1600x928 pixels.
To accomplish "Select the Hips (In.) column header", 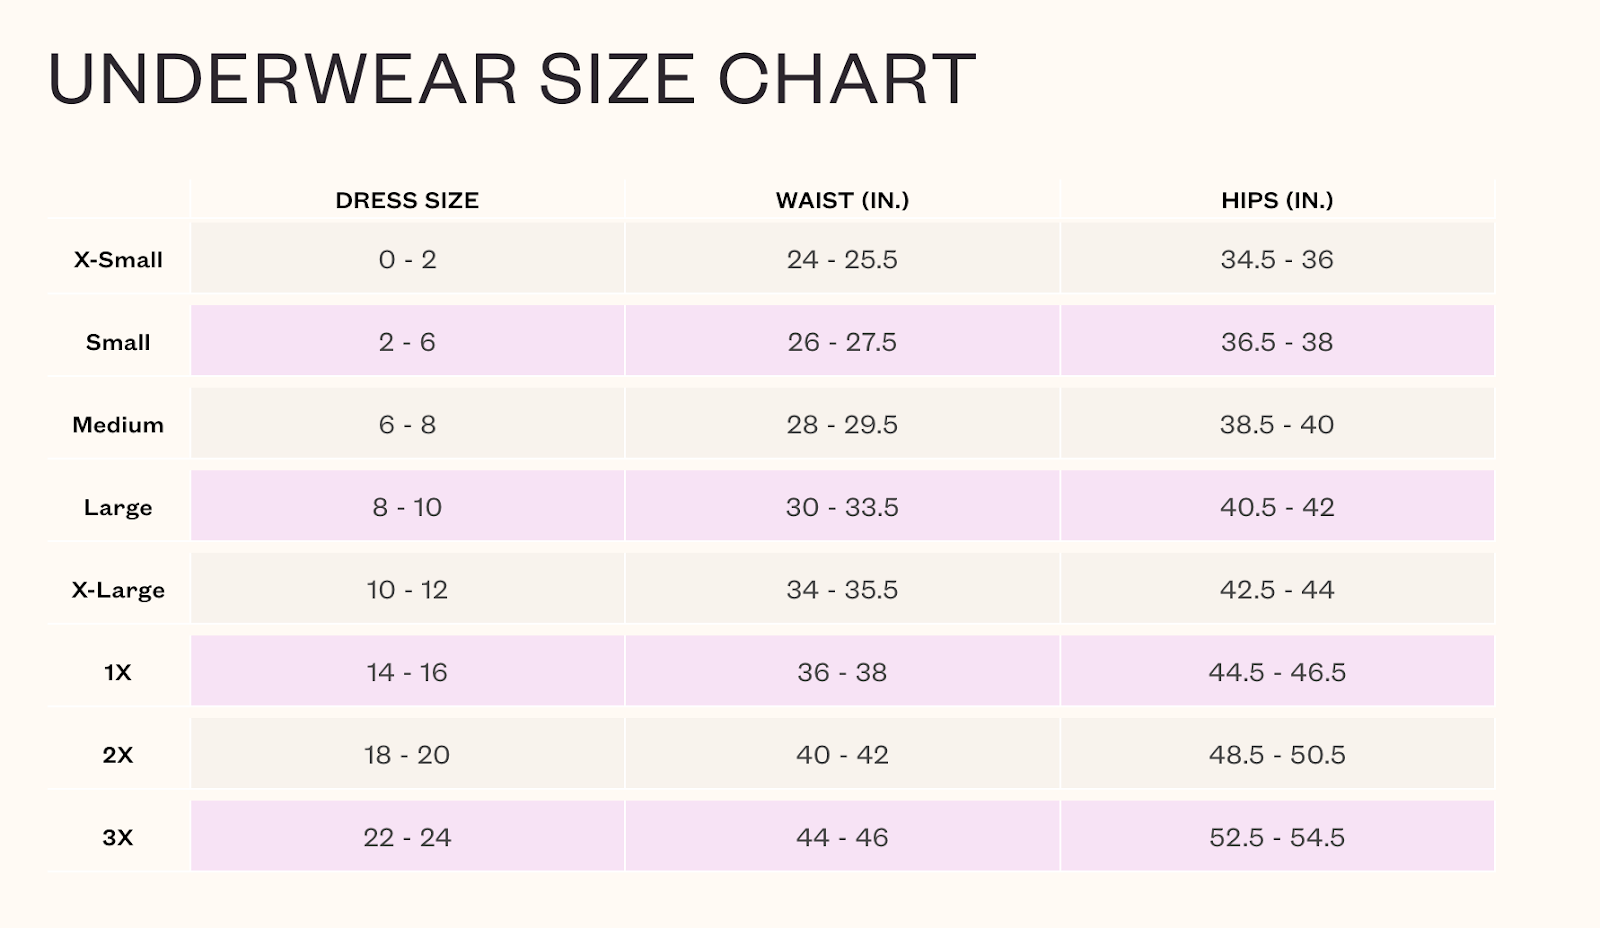I will coord(1277,200).
